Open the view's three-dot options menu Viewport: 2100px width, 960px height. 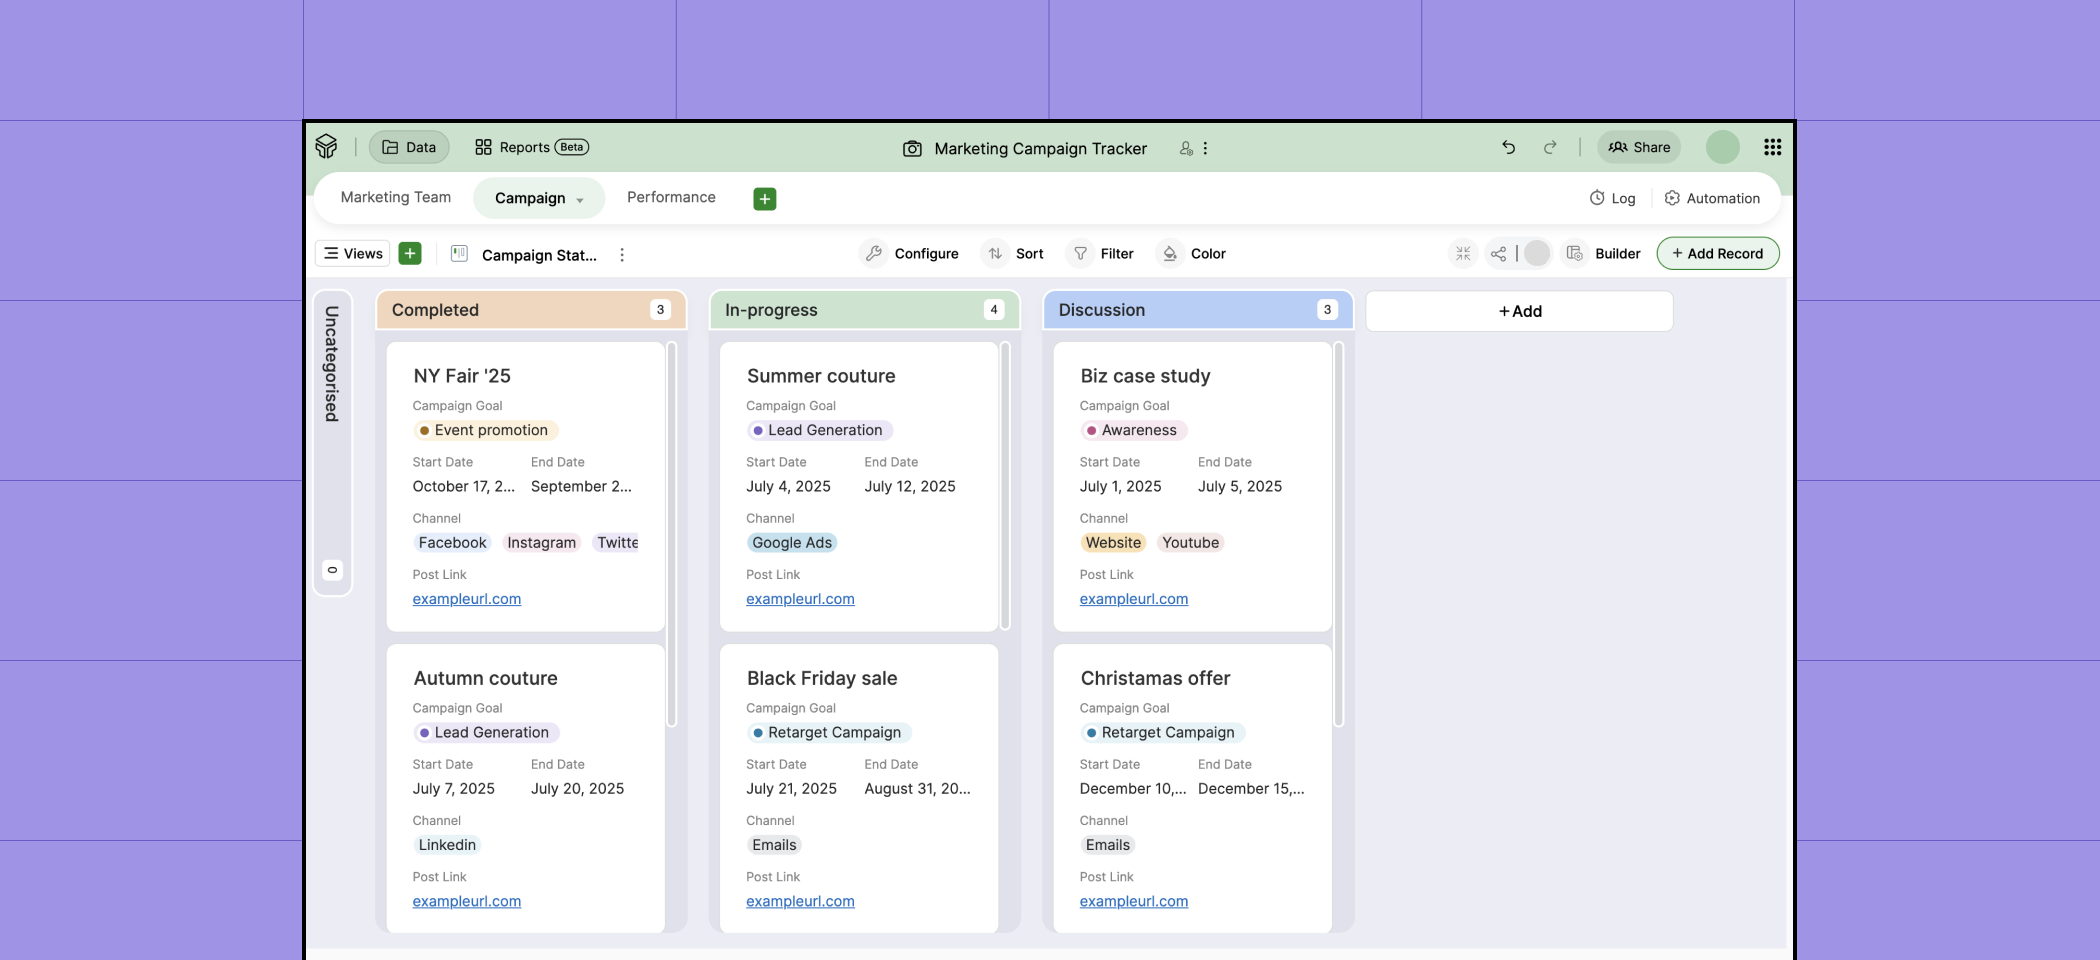click(622, 255)
